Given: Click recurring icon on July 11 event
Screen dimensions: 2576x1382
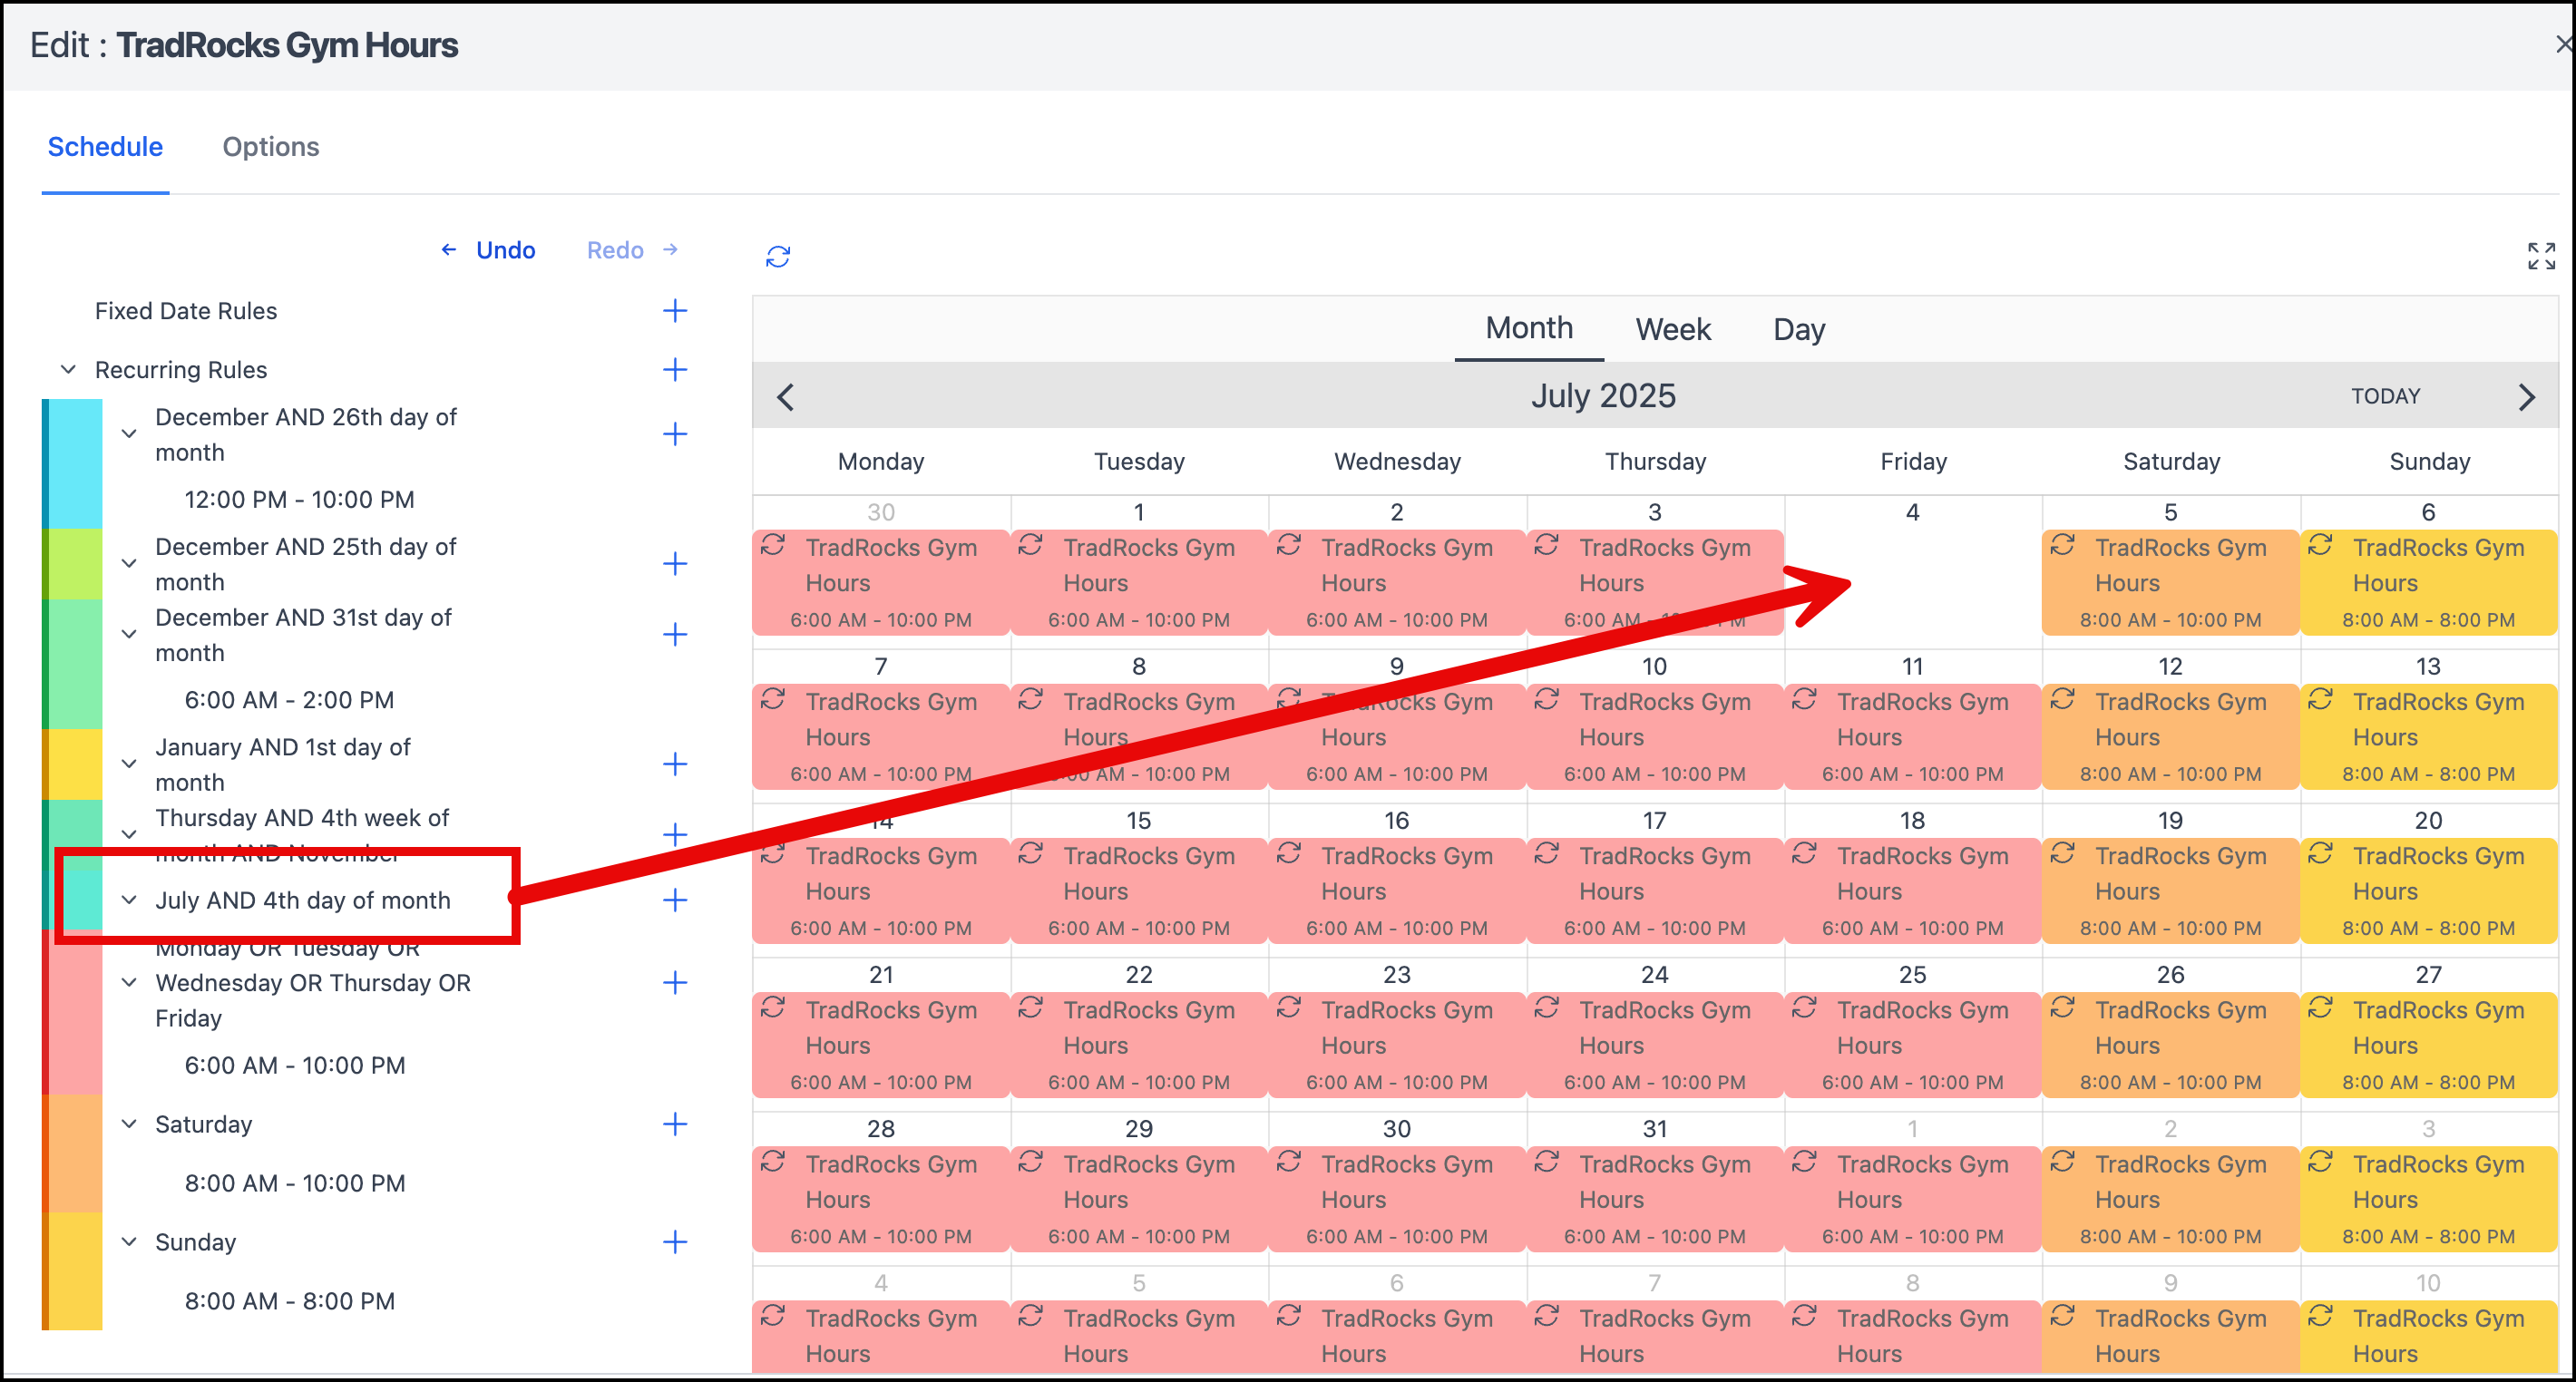Looking at the screenshot, I should [1804, 699].
